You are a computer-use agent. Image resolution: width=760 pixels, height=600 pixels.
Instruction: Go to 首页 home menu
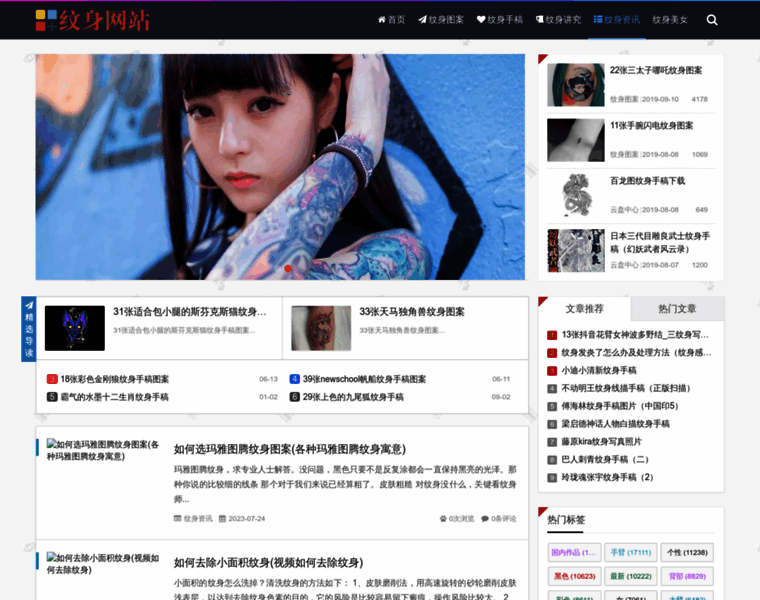click(x=391, y=20)
